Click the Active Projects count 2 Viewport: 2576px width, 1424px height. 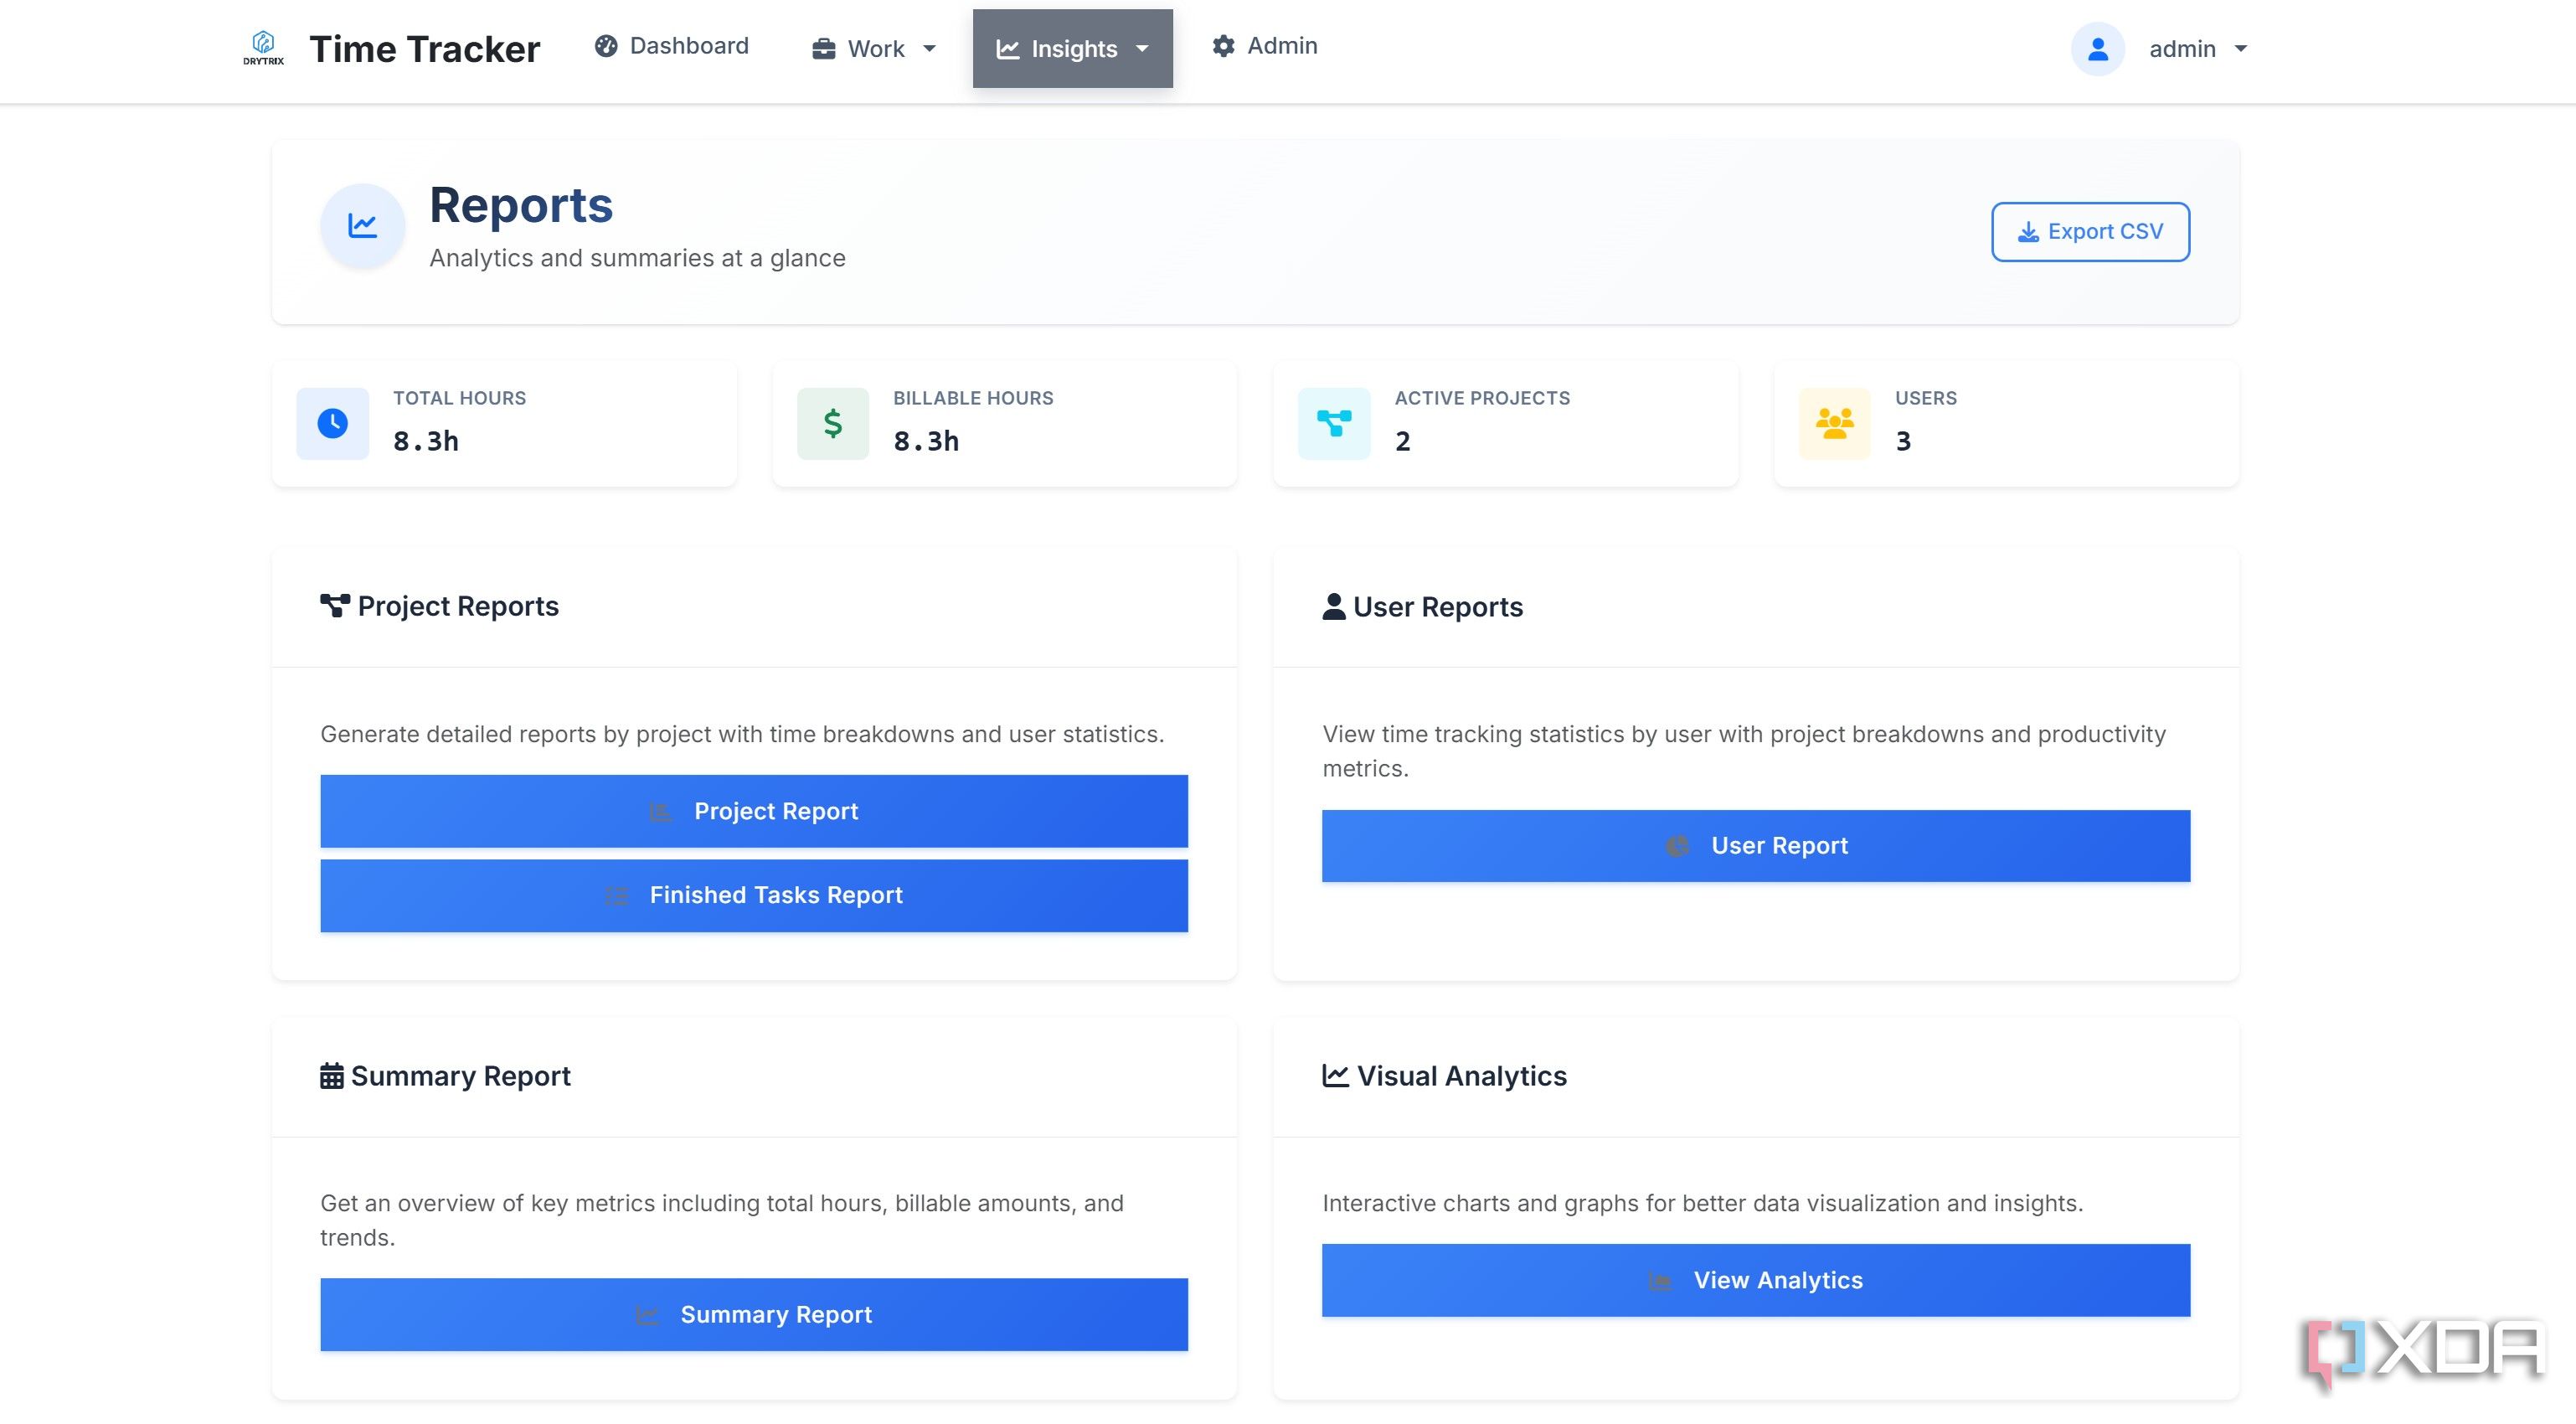point(1403,441)
